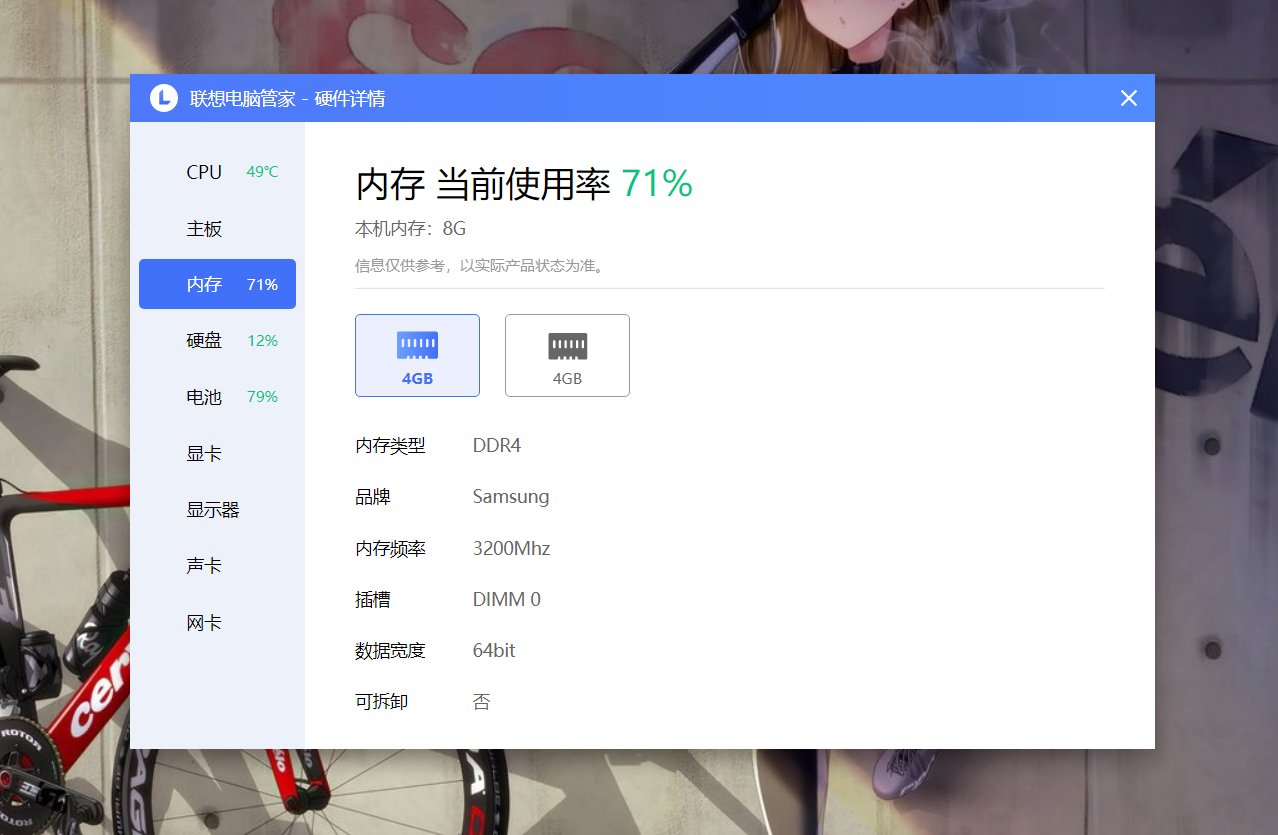Click the 品牌 label

(372, 497)
